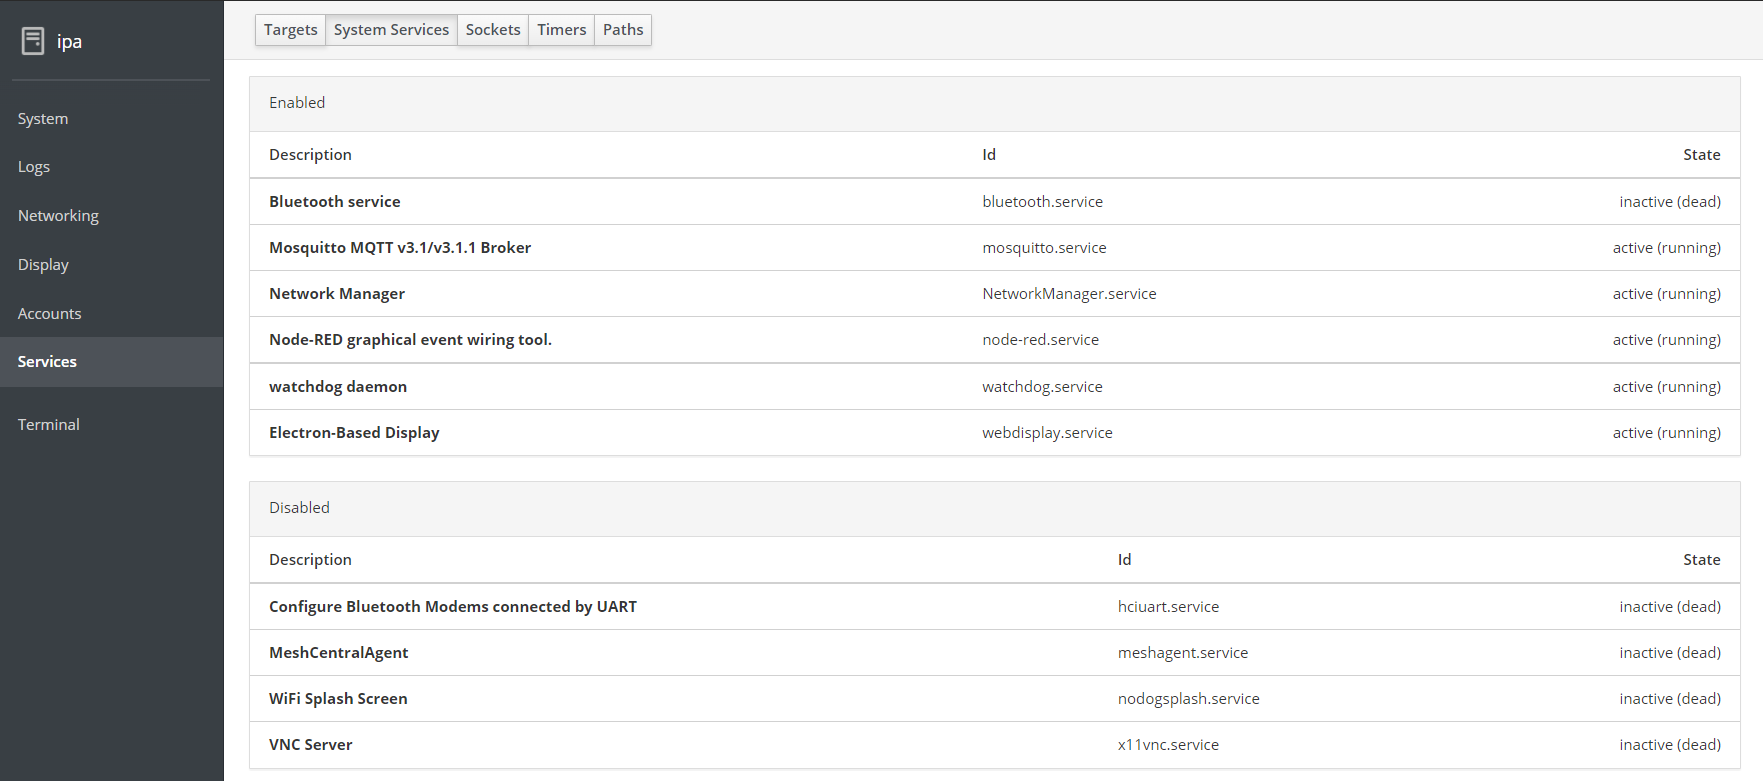Open the Bluetooth service row

335,202
